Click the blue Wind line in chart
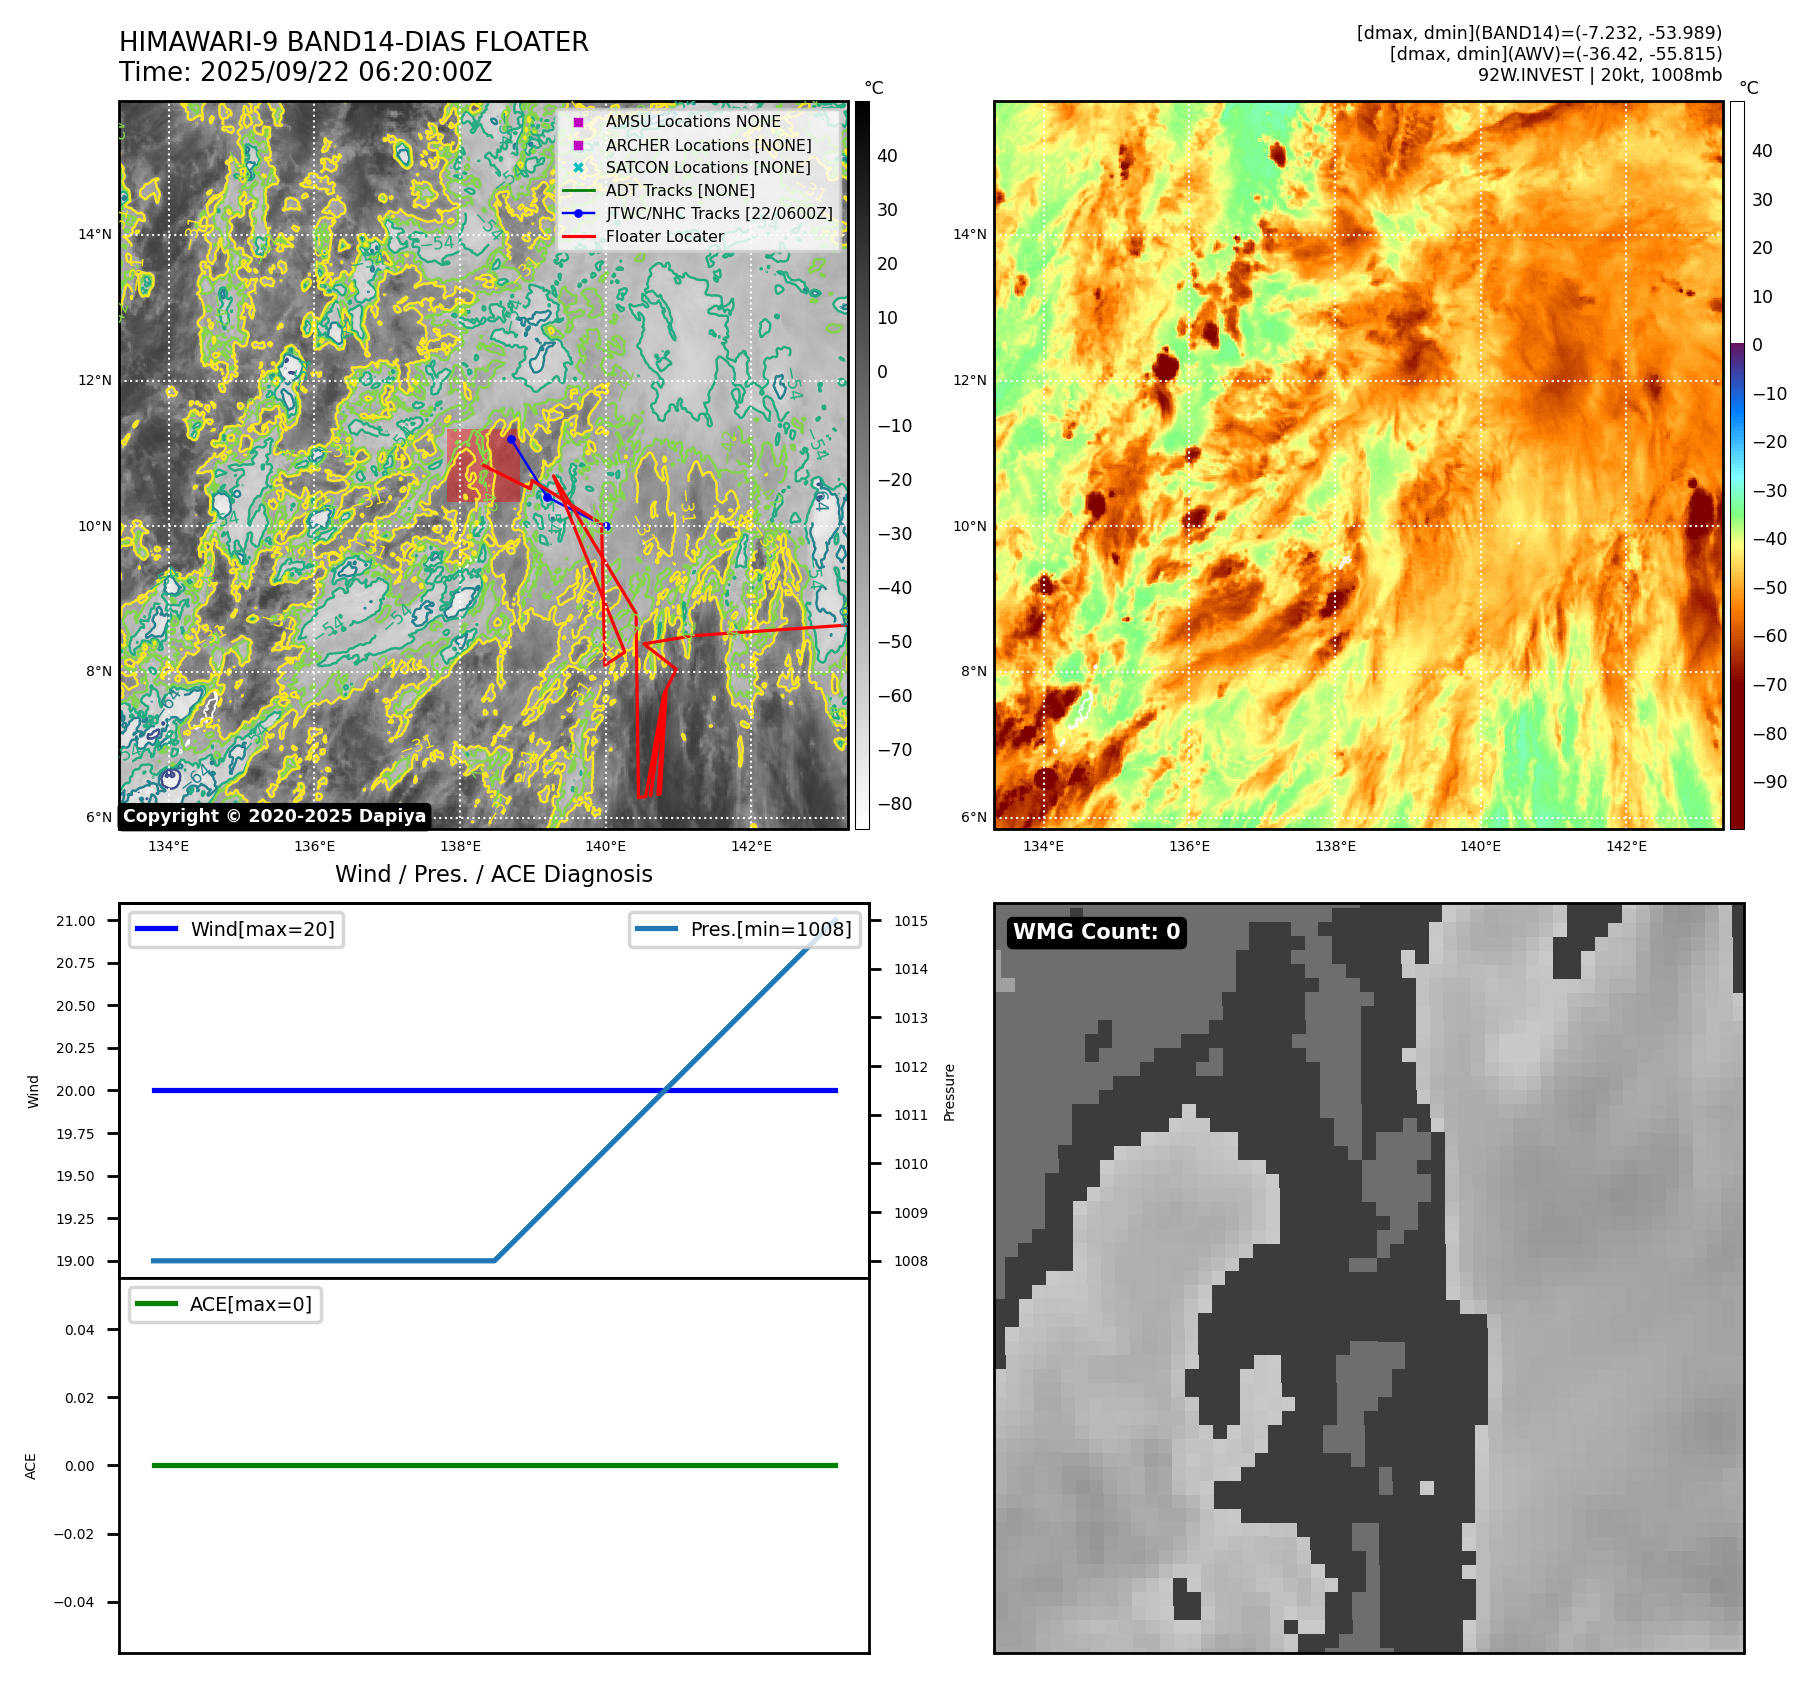The height and width of the screenshot is (1690, 1813). click(494, 1090)
